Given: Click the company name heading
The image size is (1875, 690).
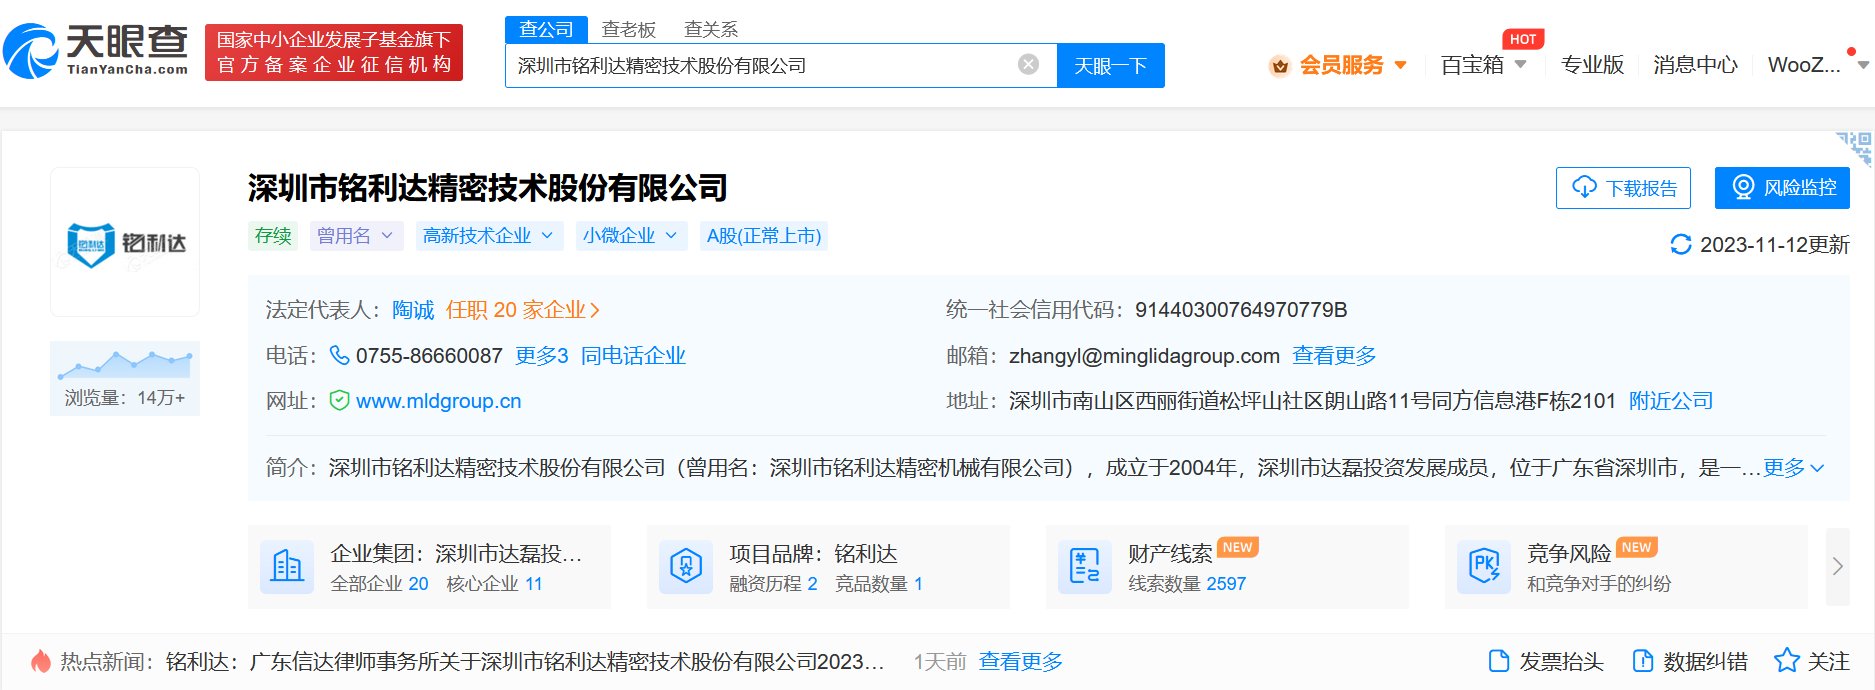Looking at the screenshot, I should 488,188.
